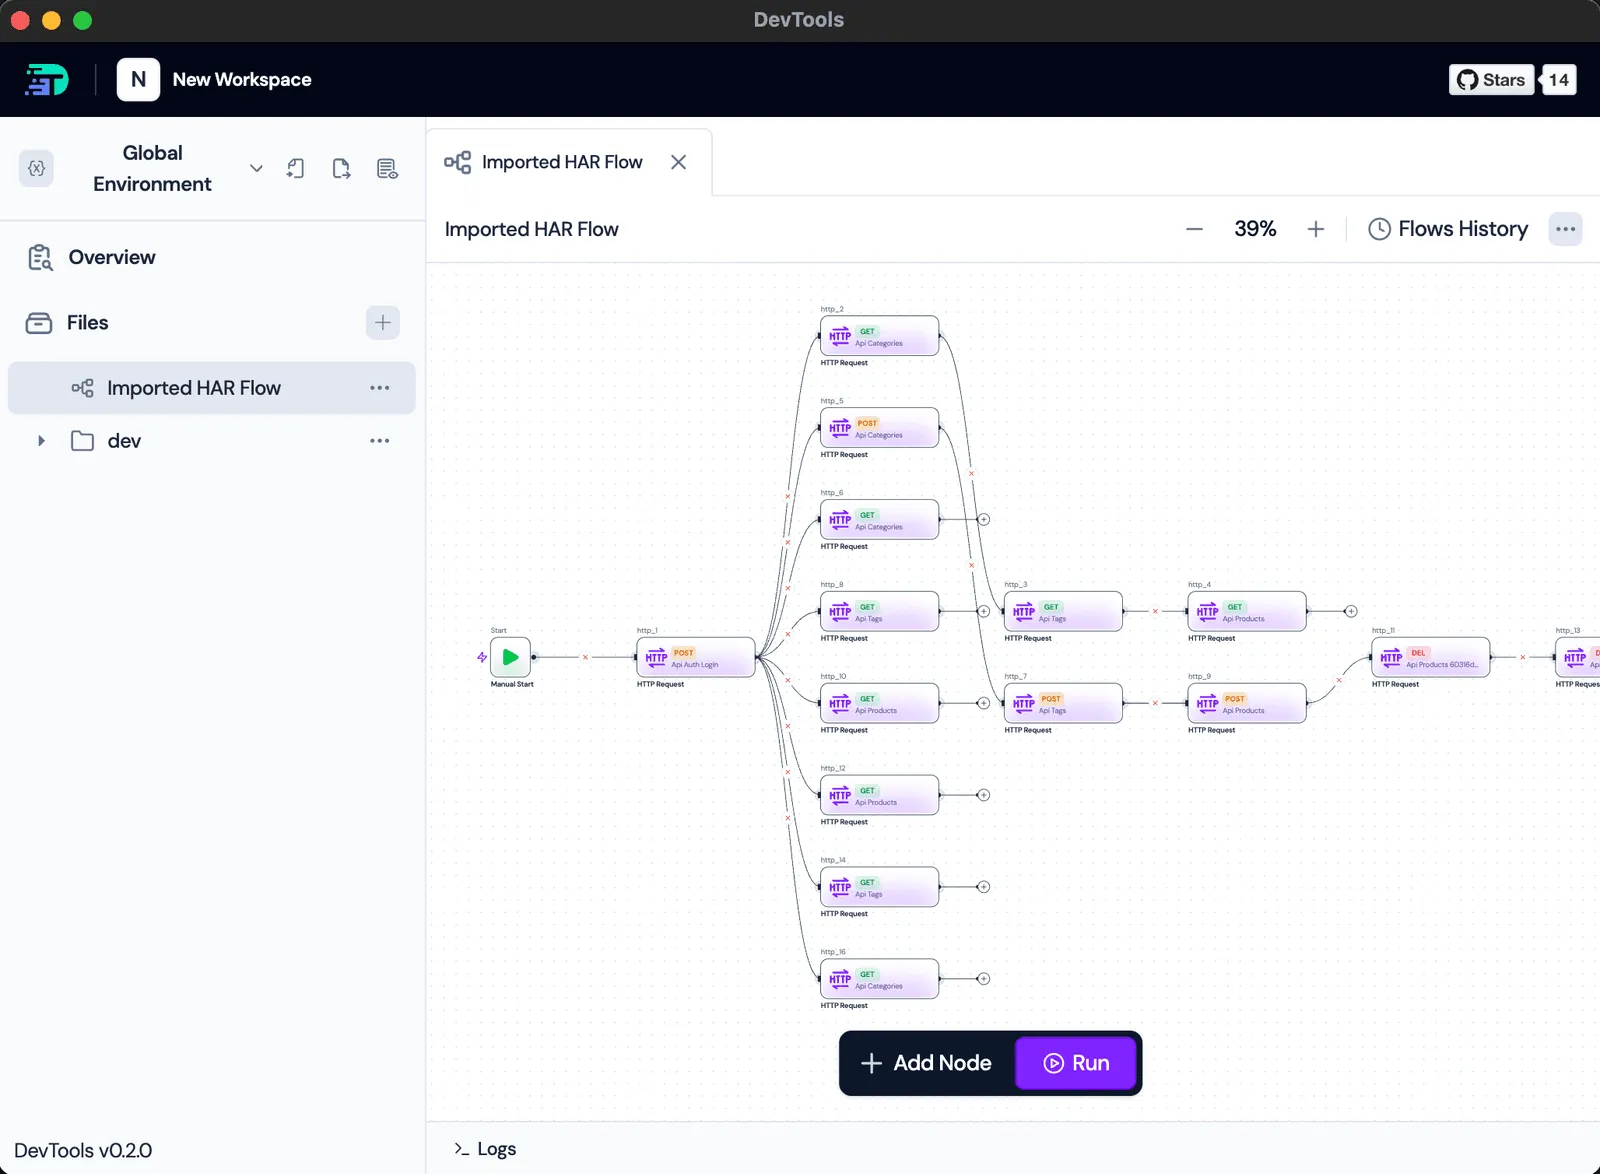This screenshot has width=1600, height=1174.
Task: Open the environment preview document icon
Action: pyautogui.click(x=388, y=168)
